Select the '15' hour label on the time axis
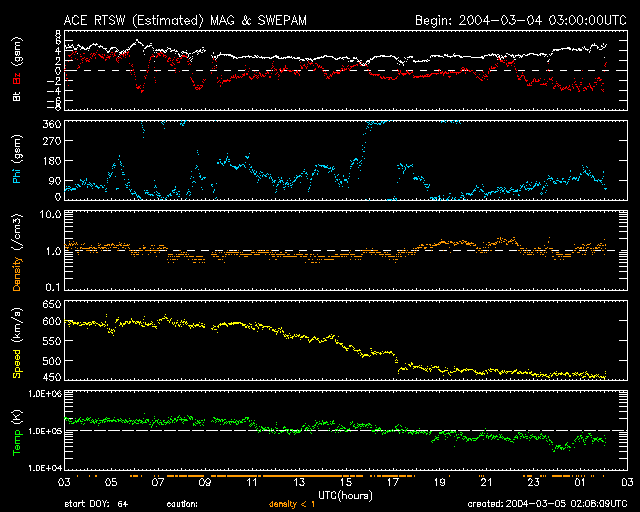Viewport: 640px width, 512px height. (346, 483)
